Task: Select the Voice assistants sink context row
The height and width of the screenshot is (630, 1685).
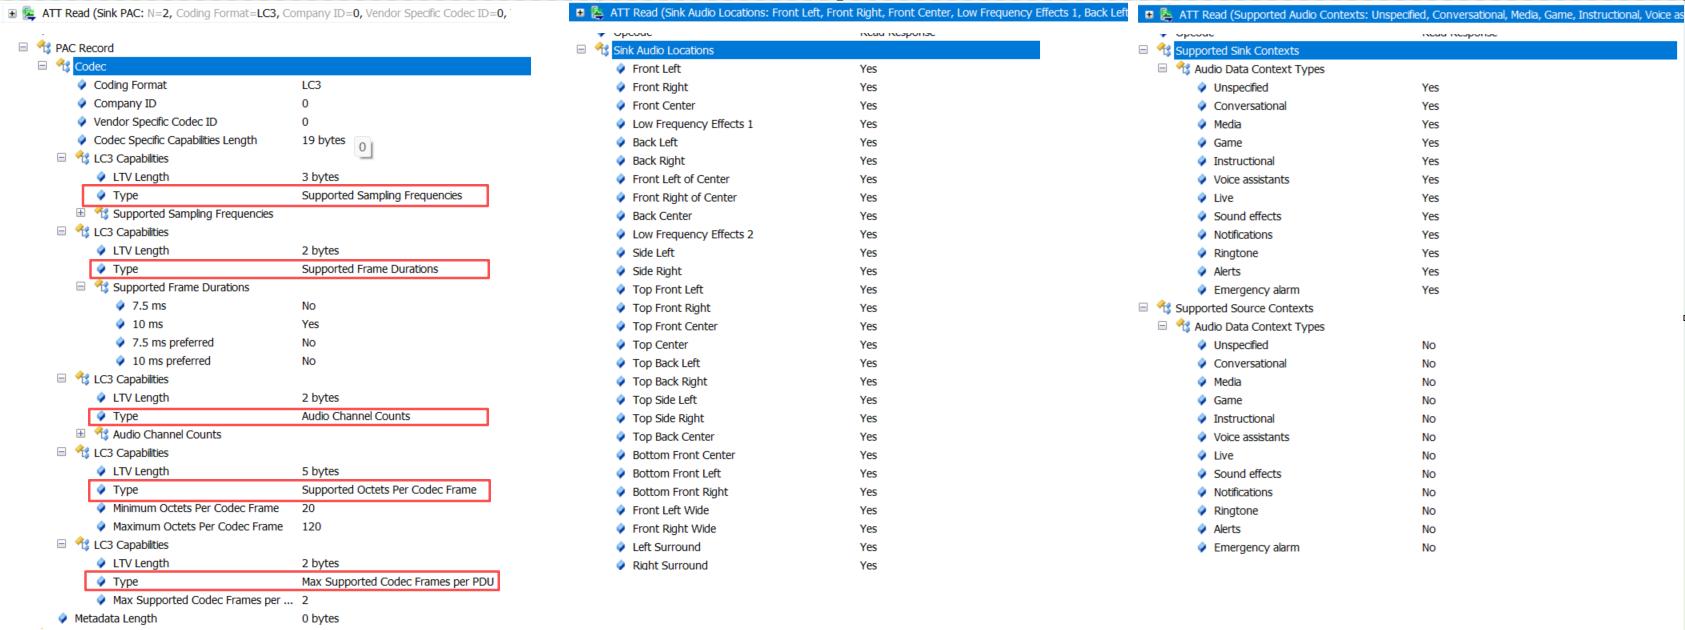Action: (x=1251, y=180)
